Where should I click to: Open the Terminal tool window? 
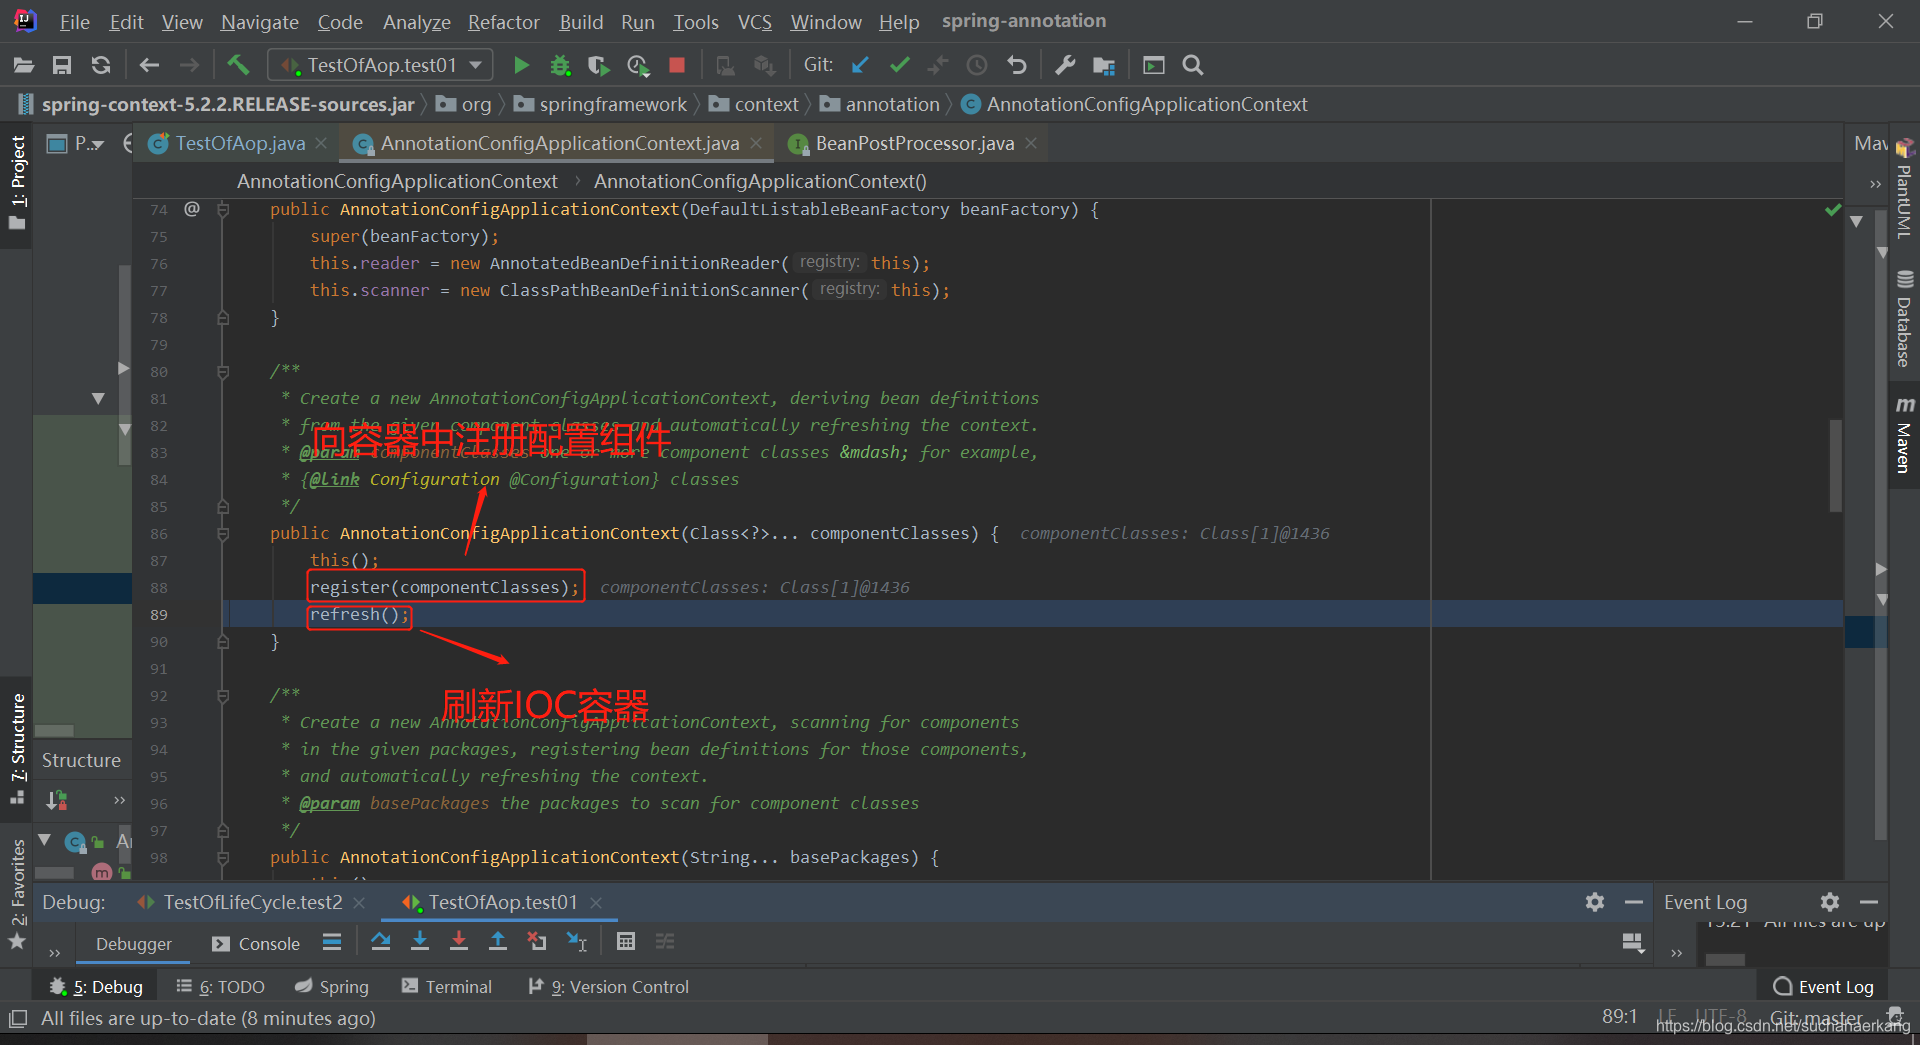coord(447,987)
